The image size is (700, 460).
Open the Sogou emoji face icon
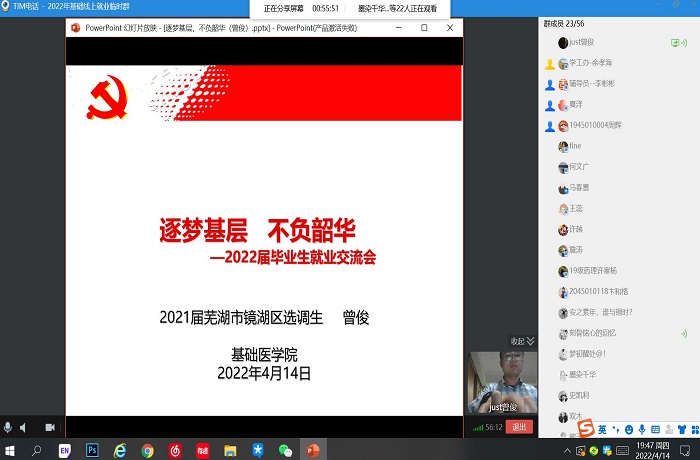pos(629,429)
